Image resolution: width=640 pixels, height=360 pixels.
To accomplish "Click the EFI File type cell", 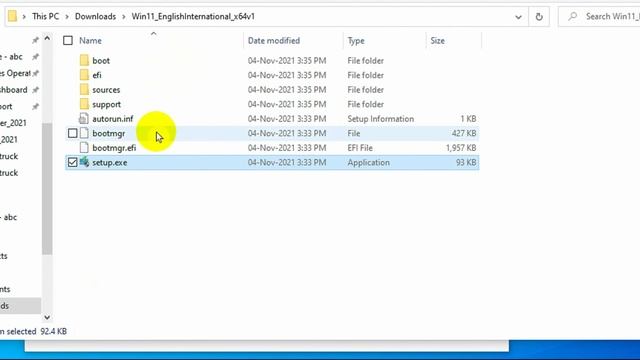I will point(360,148).
